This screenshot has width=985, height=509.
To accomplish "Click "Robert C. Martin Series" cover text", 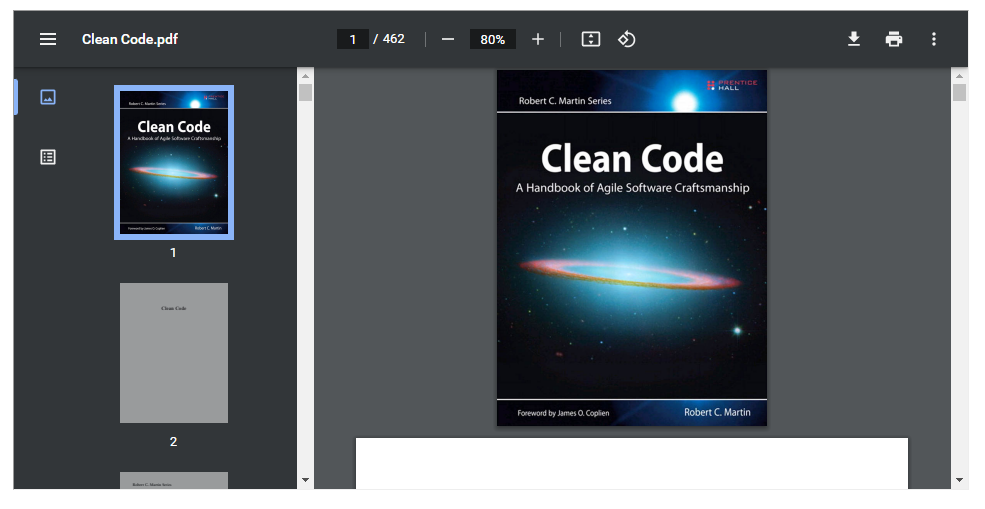I will click(565, 101).
